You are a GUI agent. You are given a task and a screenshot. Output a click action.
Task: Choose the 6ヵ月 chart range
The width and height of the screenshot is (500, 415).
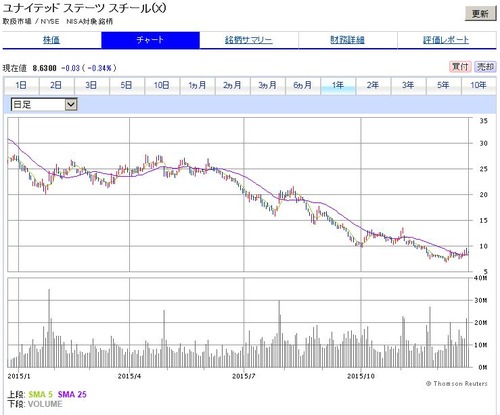303,86
